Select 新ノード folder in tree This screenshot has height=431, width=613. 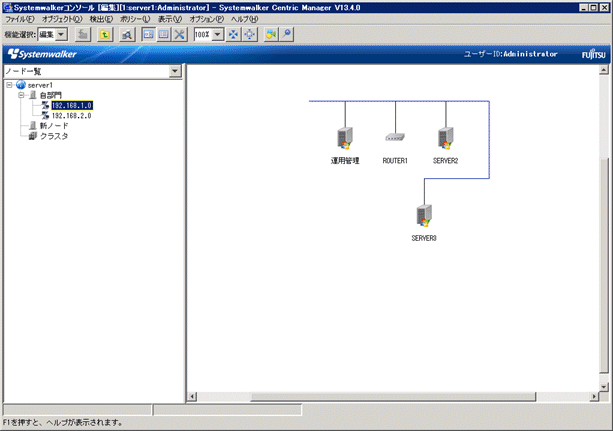click(54, 126)
